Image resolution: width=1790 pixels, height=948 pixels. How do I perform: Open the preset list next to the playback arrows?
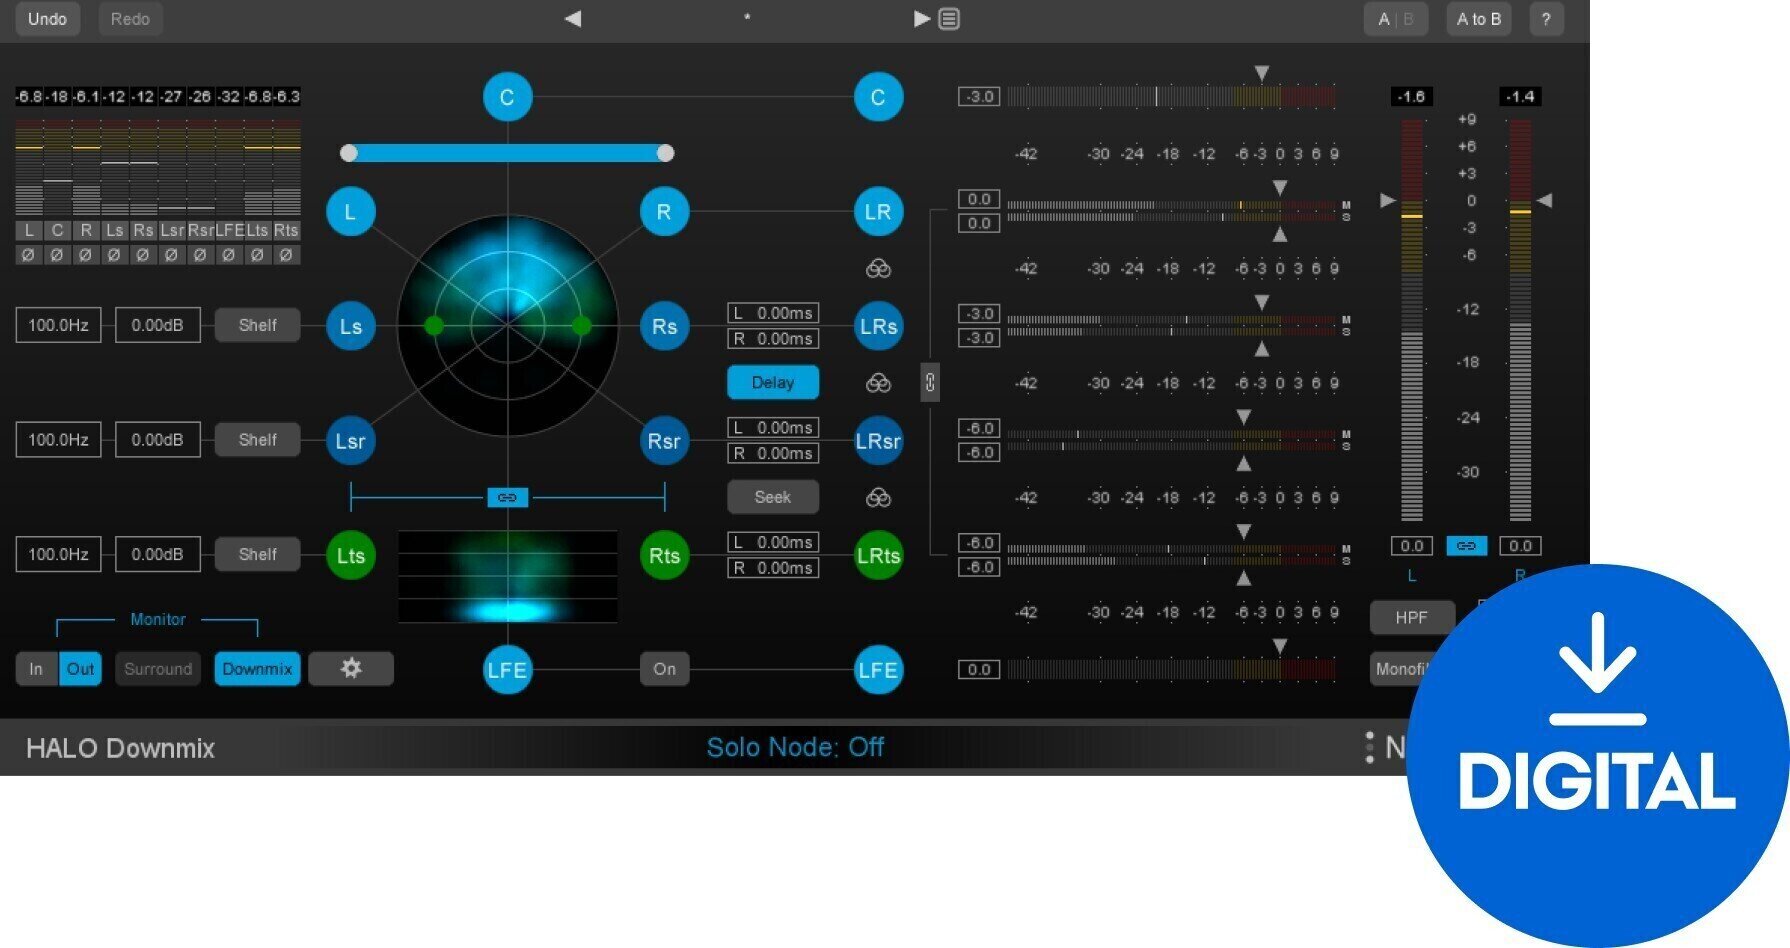click(x=948, y=18)
